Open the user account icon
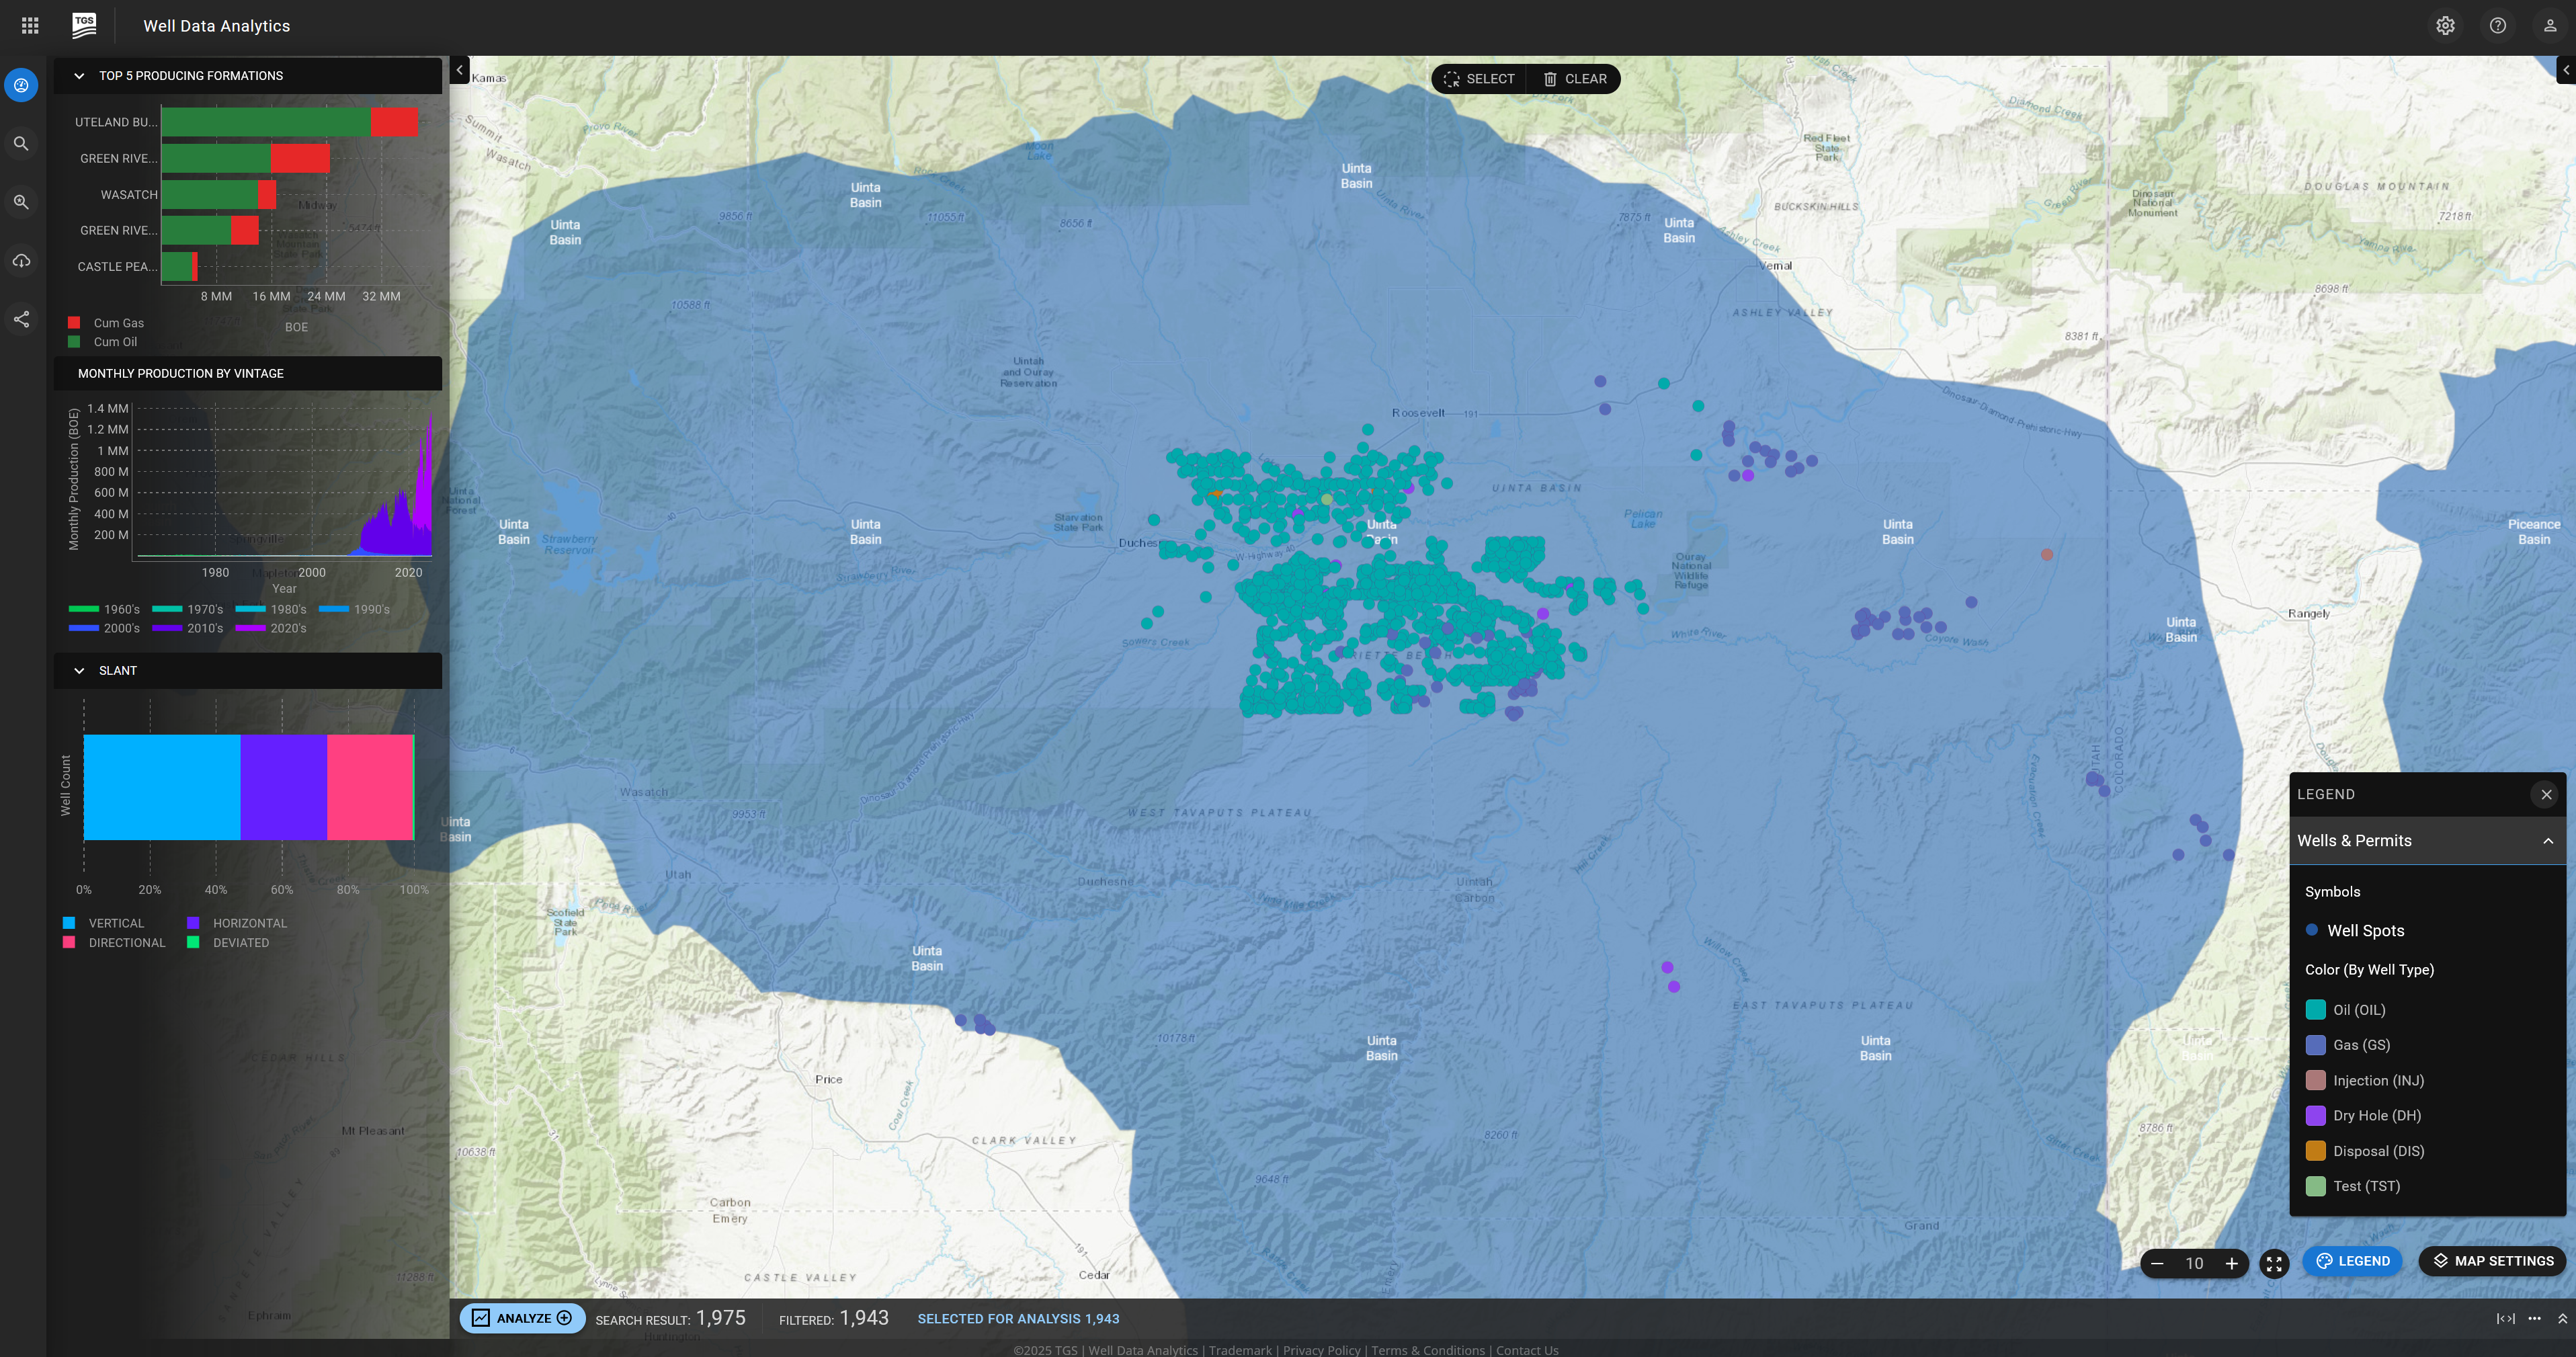Image resolution: width=2576 pixels, height=1357 pixels. 2549,26
